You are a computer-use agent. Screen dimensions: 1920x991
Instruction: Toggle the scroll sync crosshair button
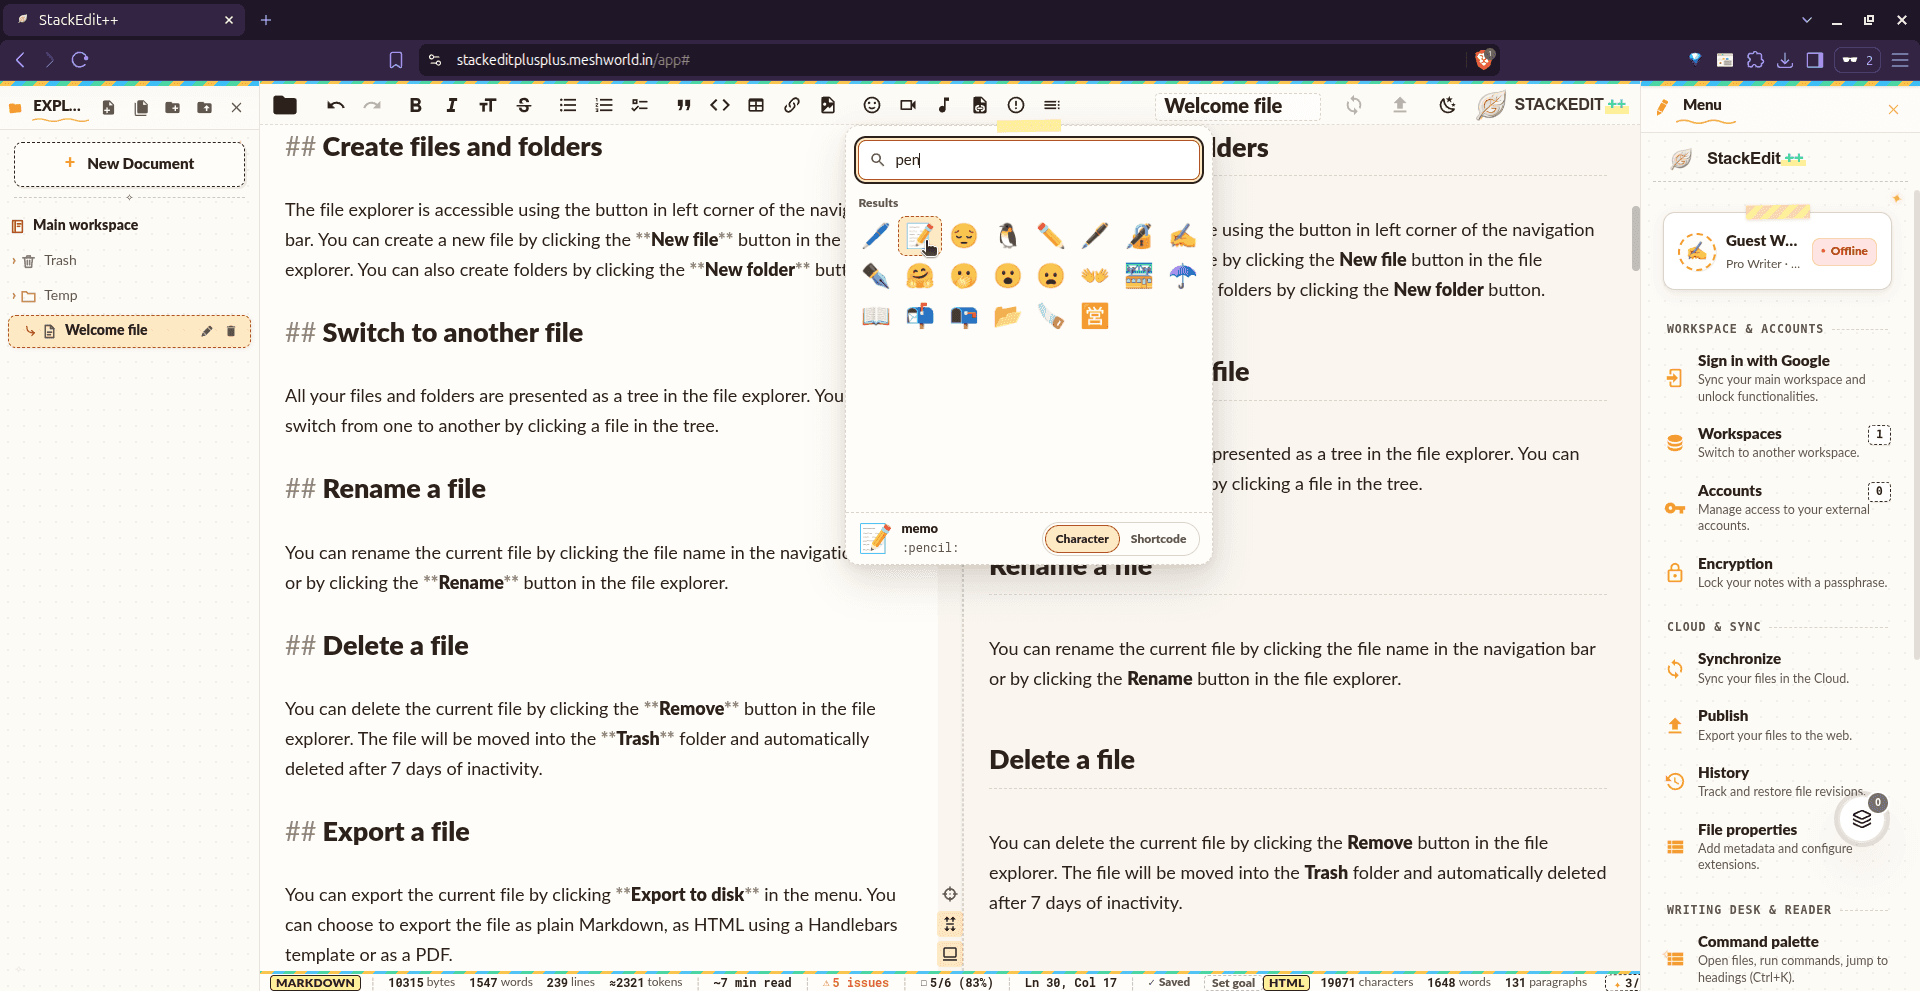click(x=950, y=894)
